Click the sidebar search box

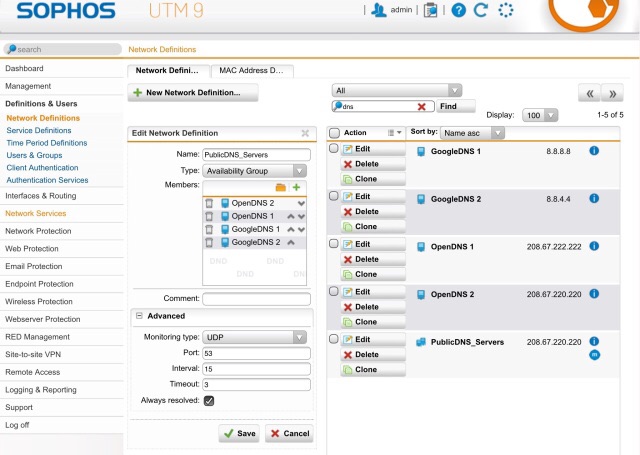tap(63, 49)
